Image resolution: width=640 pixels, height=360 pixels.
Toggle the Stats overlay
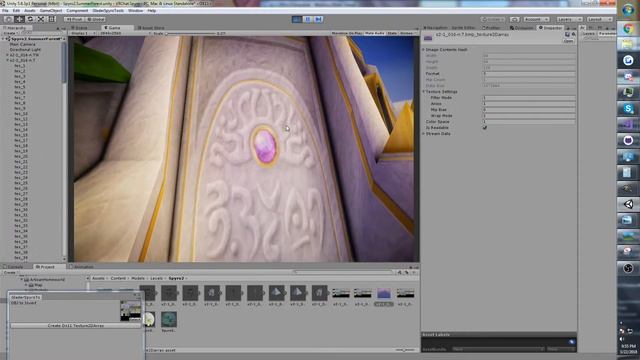[392, 33]
